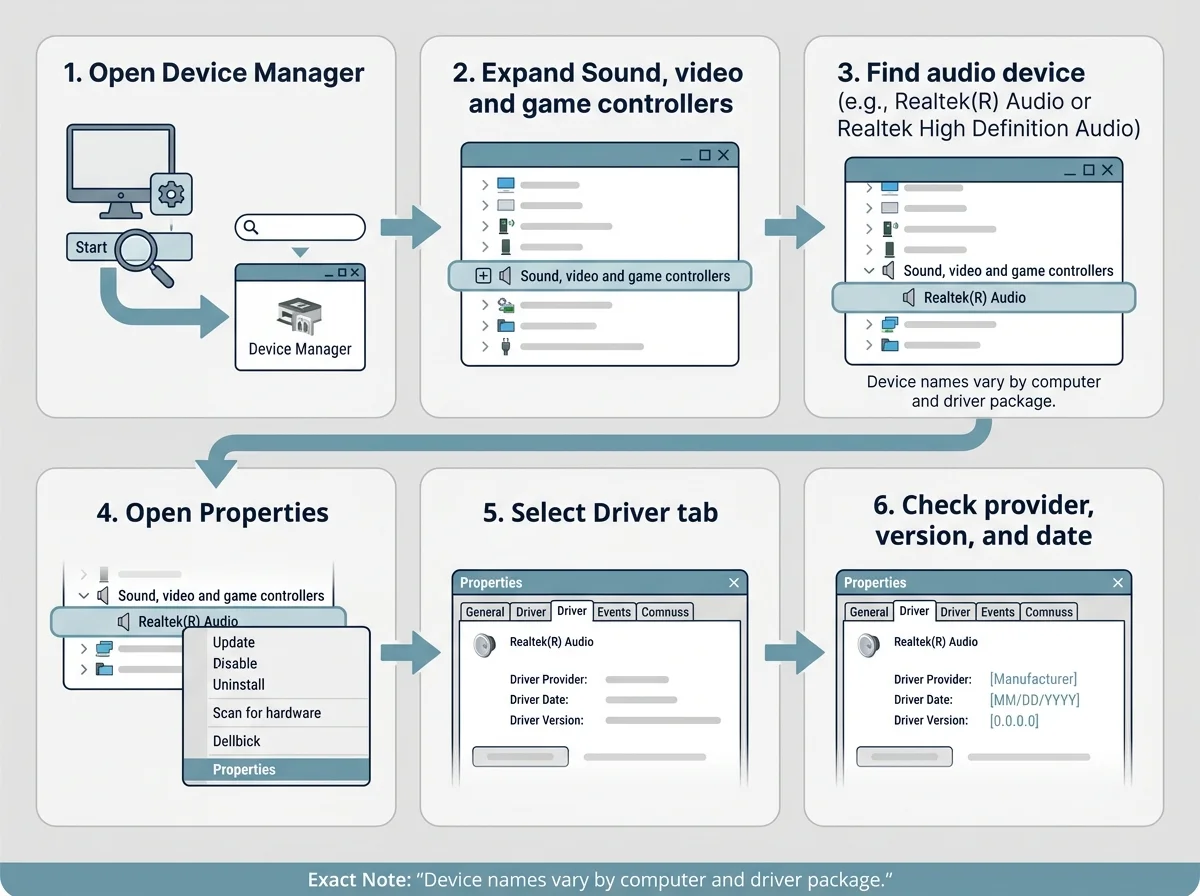
Task: Click gray drive icon in step 3 tree
Action: (889, 209)
